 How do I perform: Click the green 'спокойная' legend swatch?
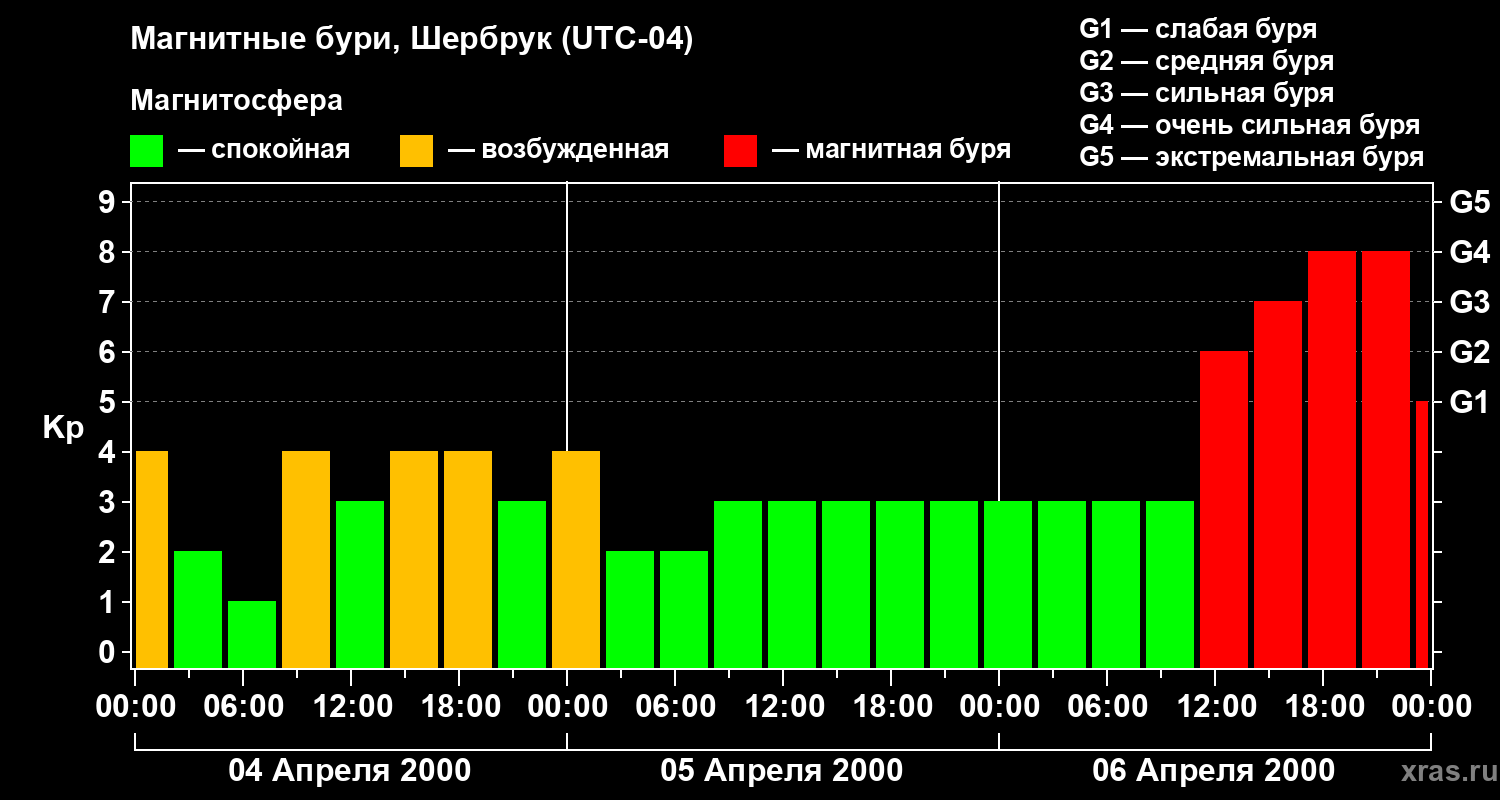point(147,151)
